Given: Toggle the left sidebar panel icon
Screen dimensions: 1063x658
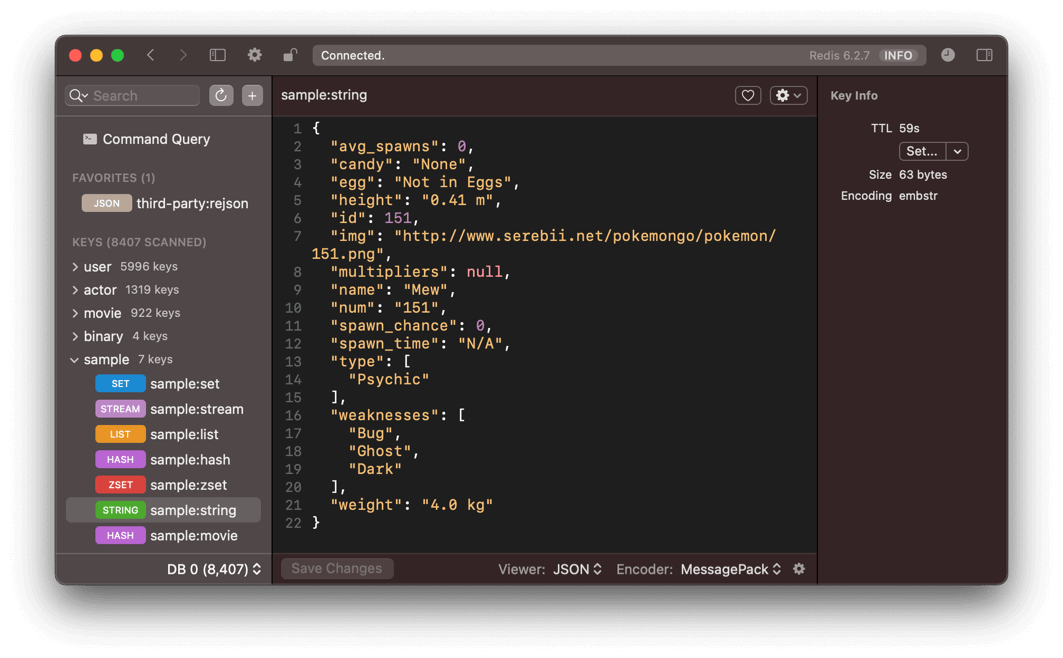Looking at the screenshot, I should coord(218,55).
